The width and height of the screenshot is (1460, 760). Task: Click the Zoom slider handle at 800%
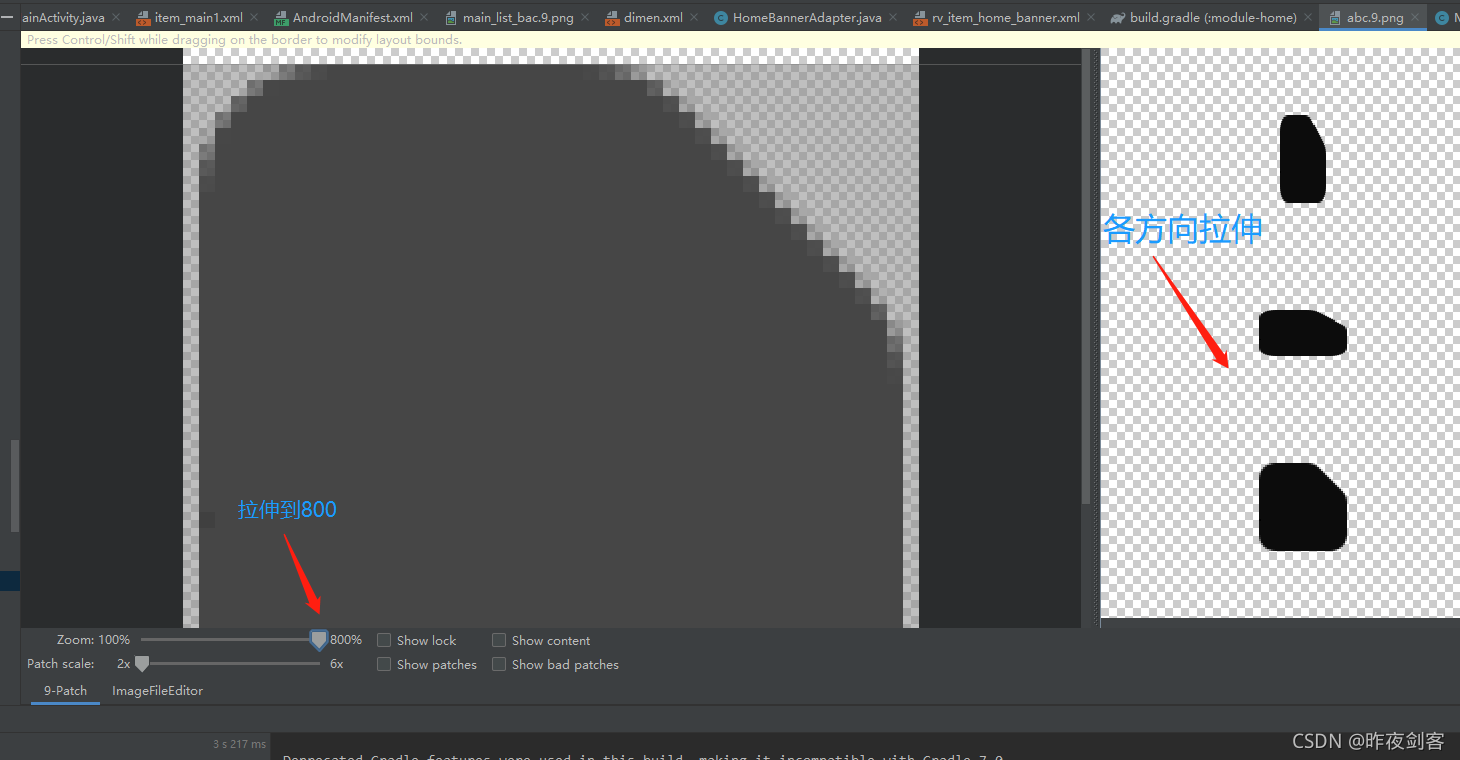coord(318,639)
